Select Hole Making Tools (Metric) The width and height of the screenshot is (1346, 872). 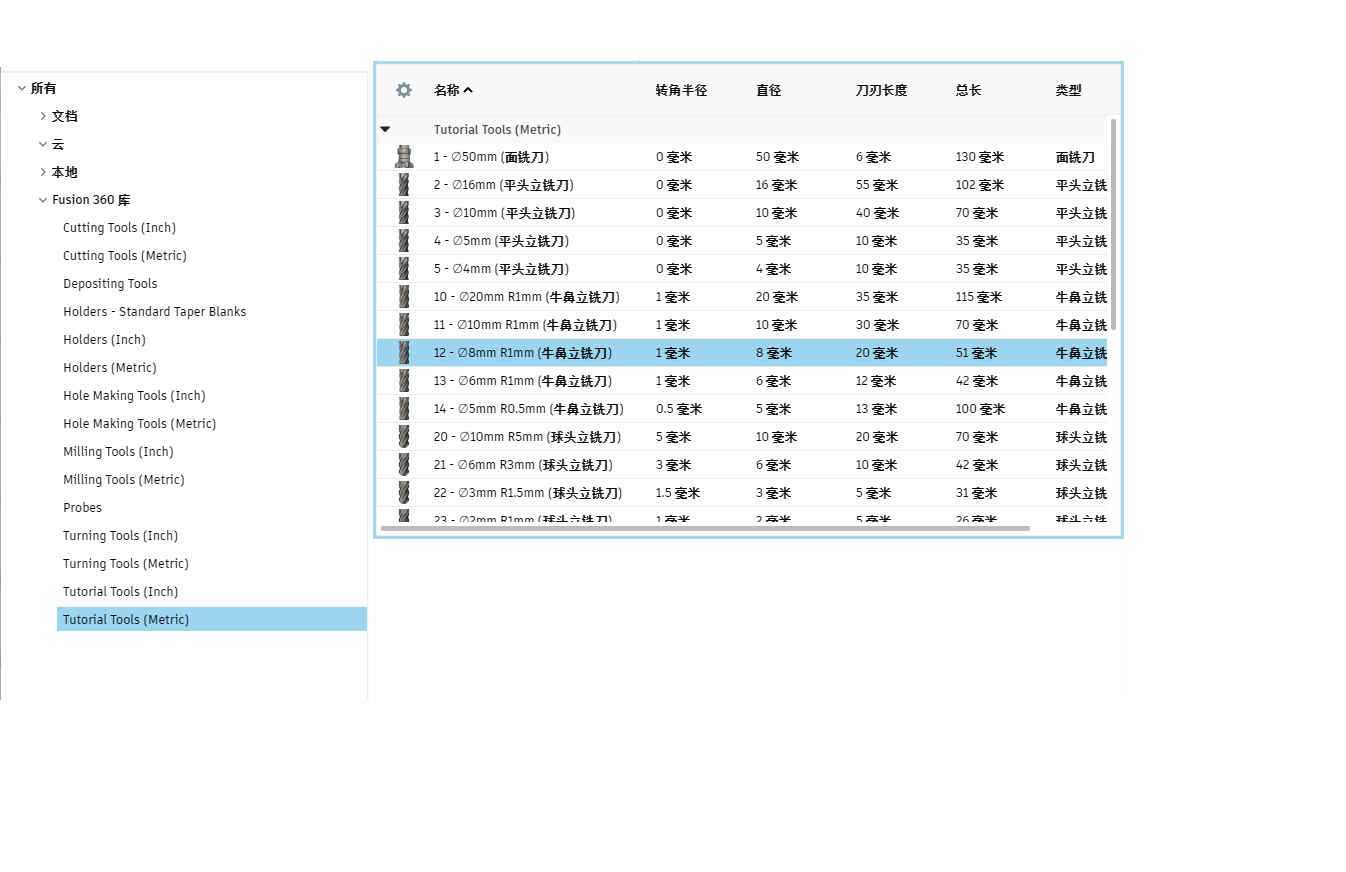pyautogui.click(x=140, y=424)
